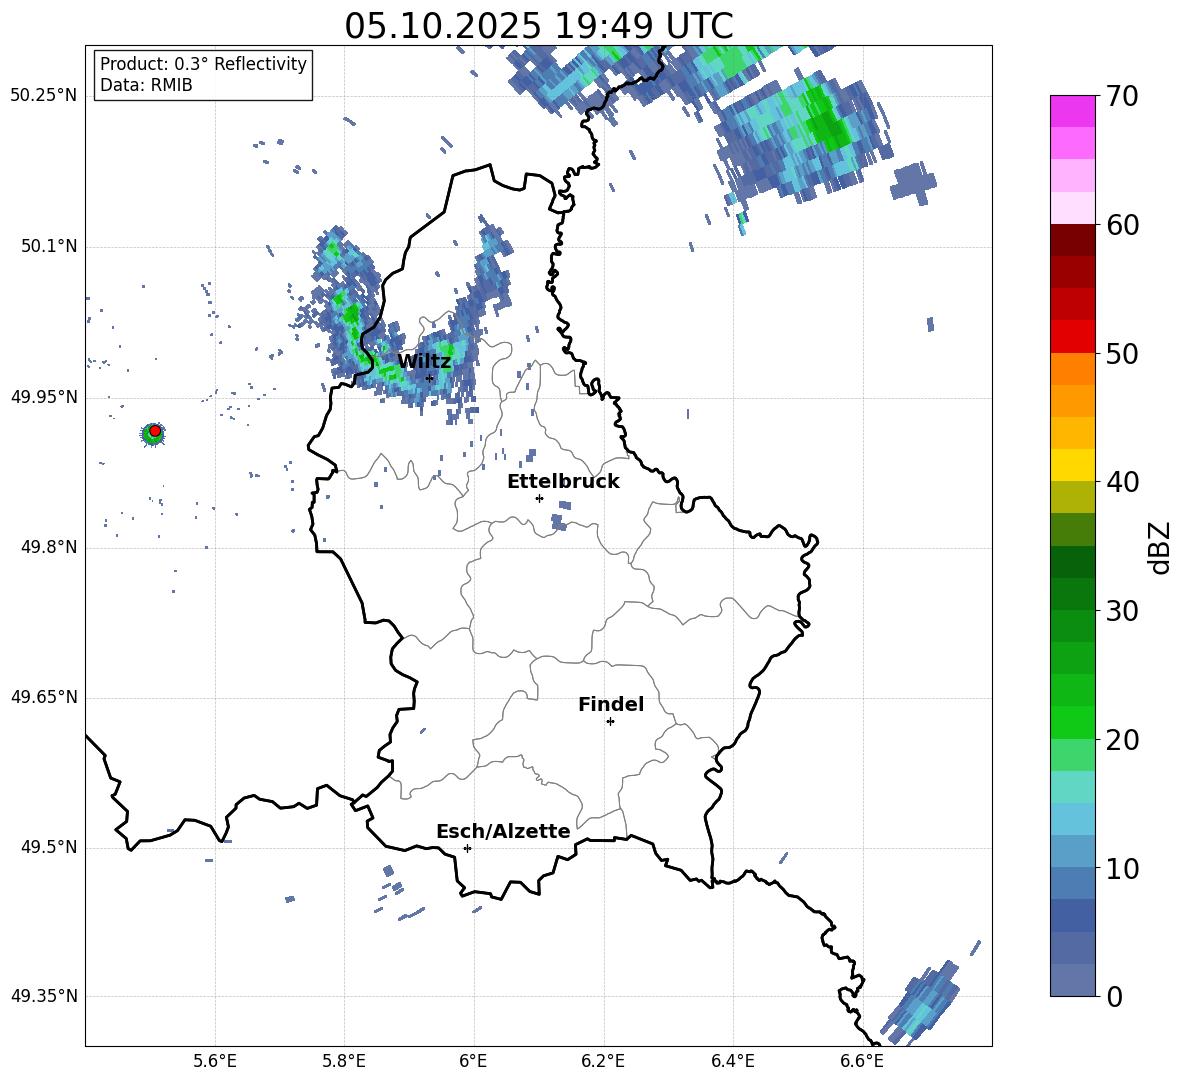Click the 49.8°N latitude label
1184x1081 pixels.
pyautogui.click(x=49, y=547)
